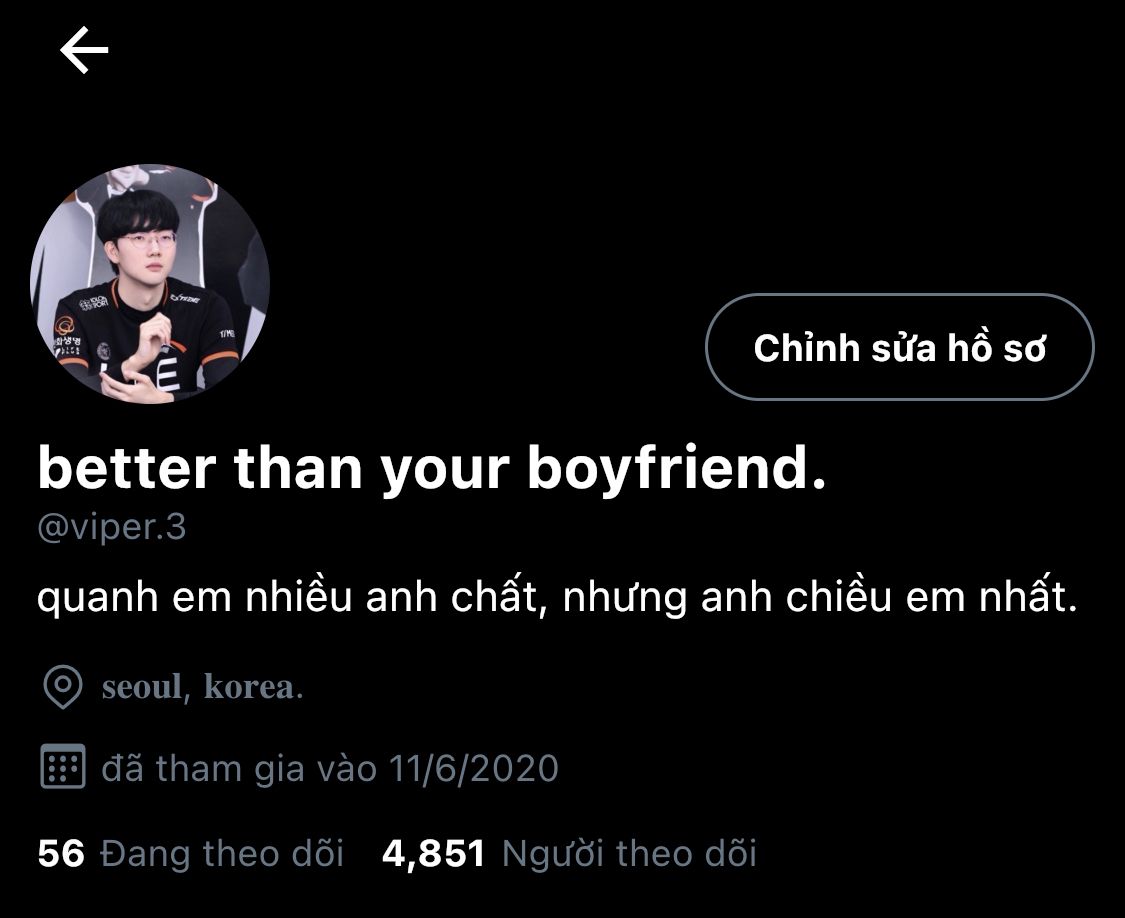This screenshot has width=1125, height=918.
Task: Click the @viper.3 username handle
Action: (x=112, y=528)
